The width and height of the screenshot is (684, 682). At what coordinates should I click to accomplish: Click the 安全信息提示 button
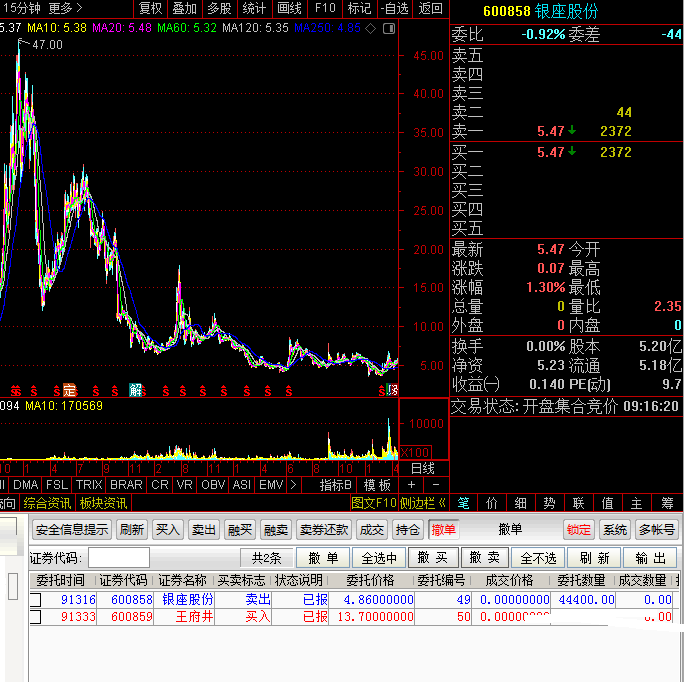(x=72, y=530)
